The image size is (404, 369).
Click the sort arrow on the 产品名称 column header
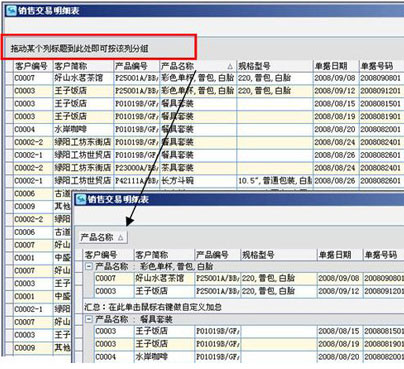pyautogui.click(x=230, y=66)
